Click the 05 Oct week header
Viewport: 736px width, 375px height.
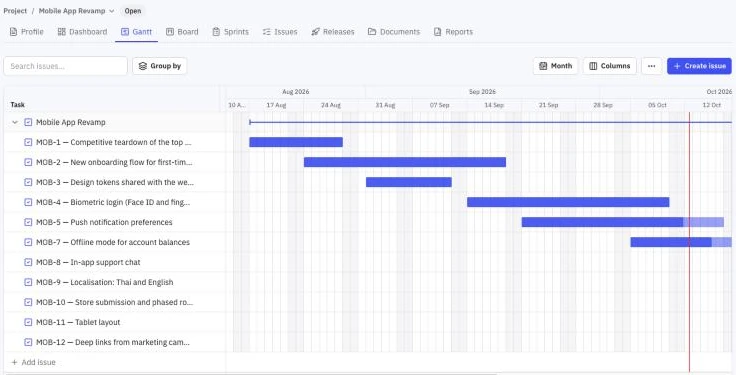[x=657, y=105]
